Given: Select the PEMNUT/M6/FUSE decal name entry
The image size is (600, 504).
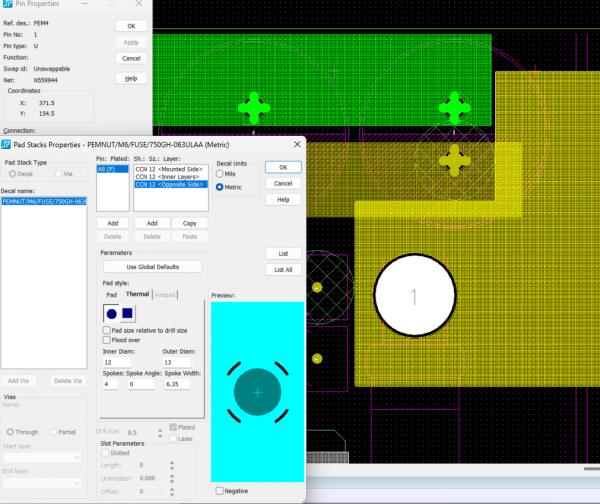Looking at the screenshot, I should coord(44,201).
